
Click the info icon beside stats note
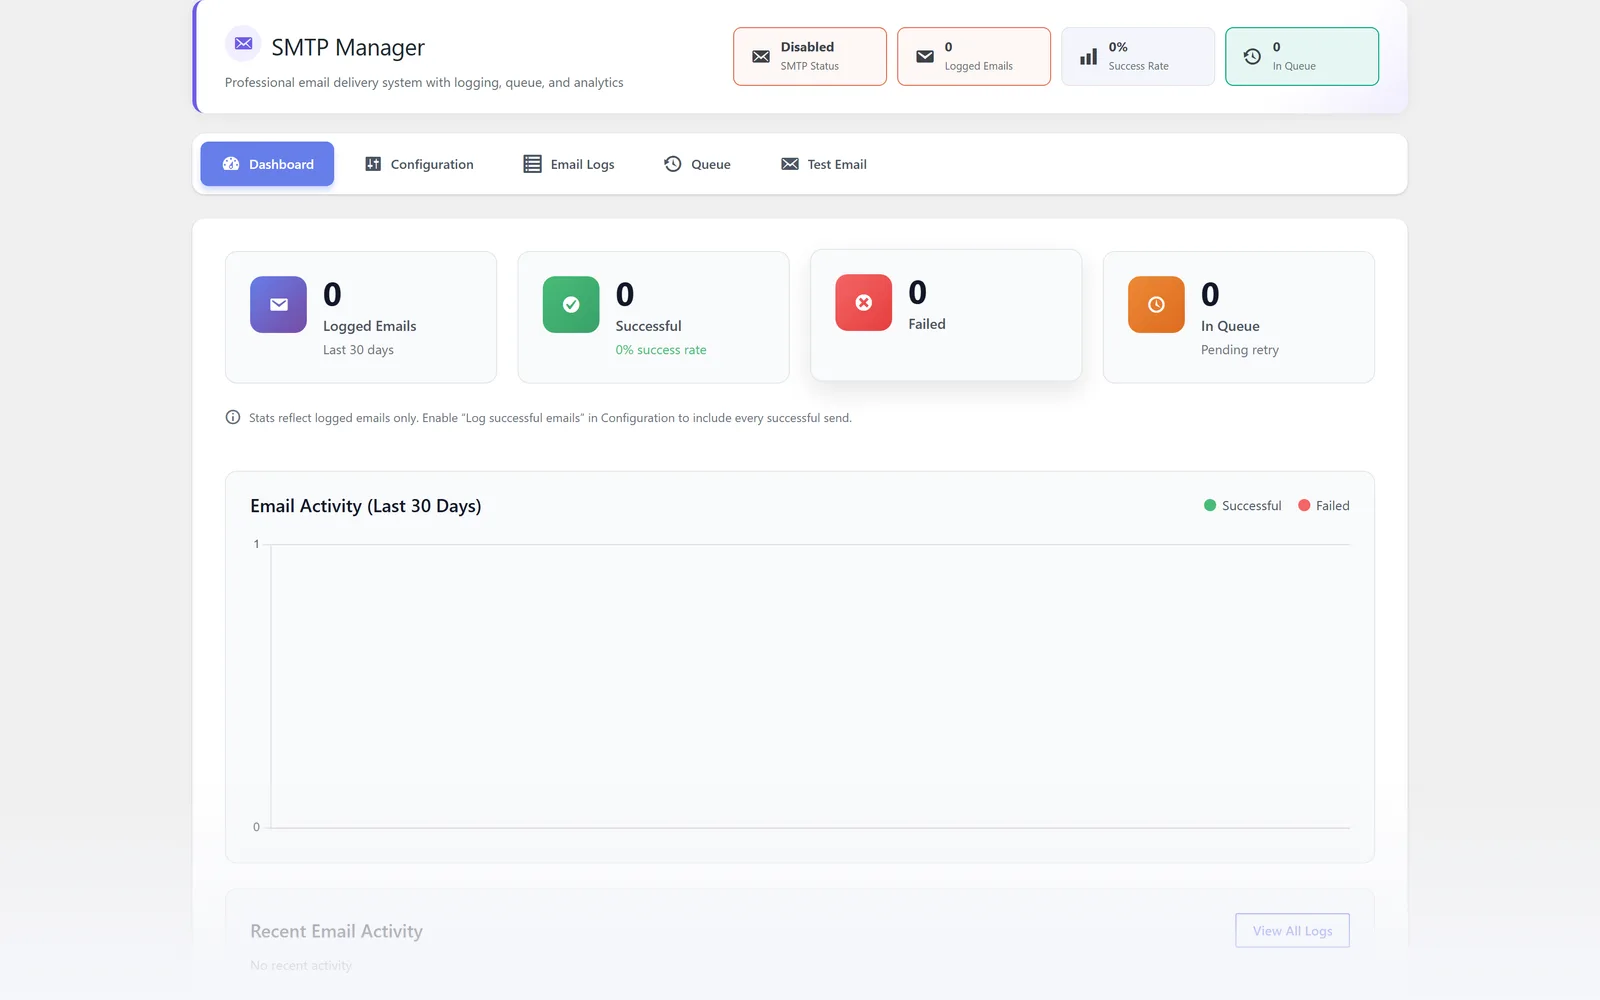tap(233, 417)
